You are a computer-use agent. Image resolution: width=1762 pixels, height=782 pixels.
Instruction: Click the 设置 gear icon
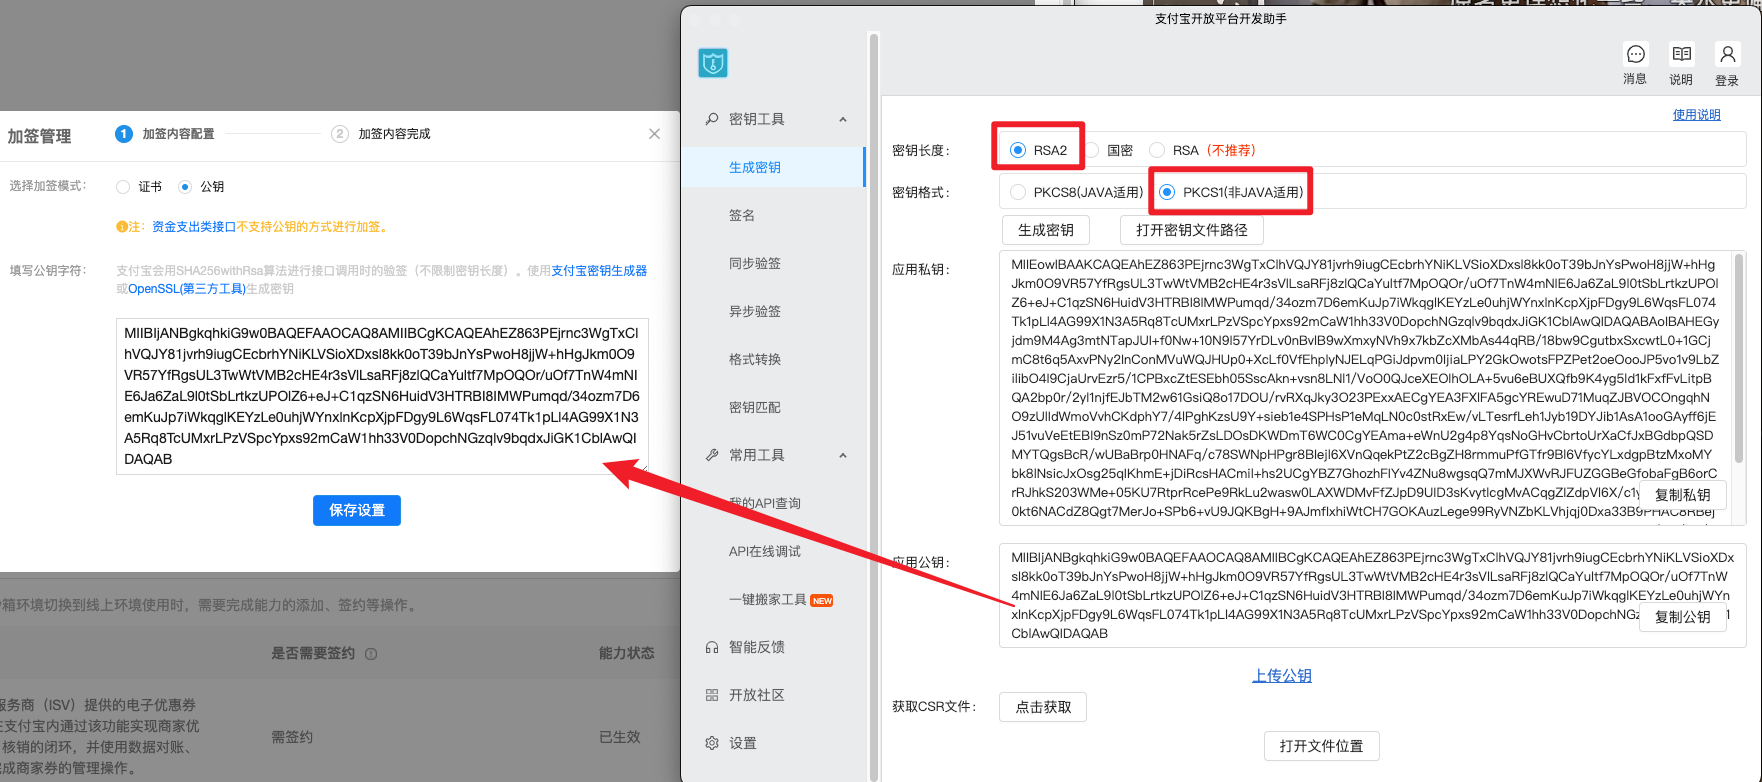pyautogui.click(x=712, y=743)
